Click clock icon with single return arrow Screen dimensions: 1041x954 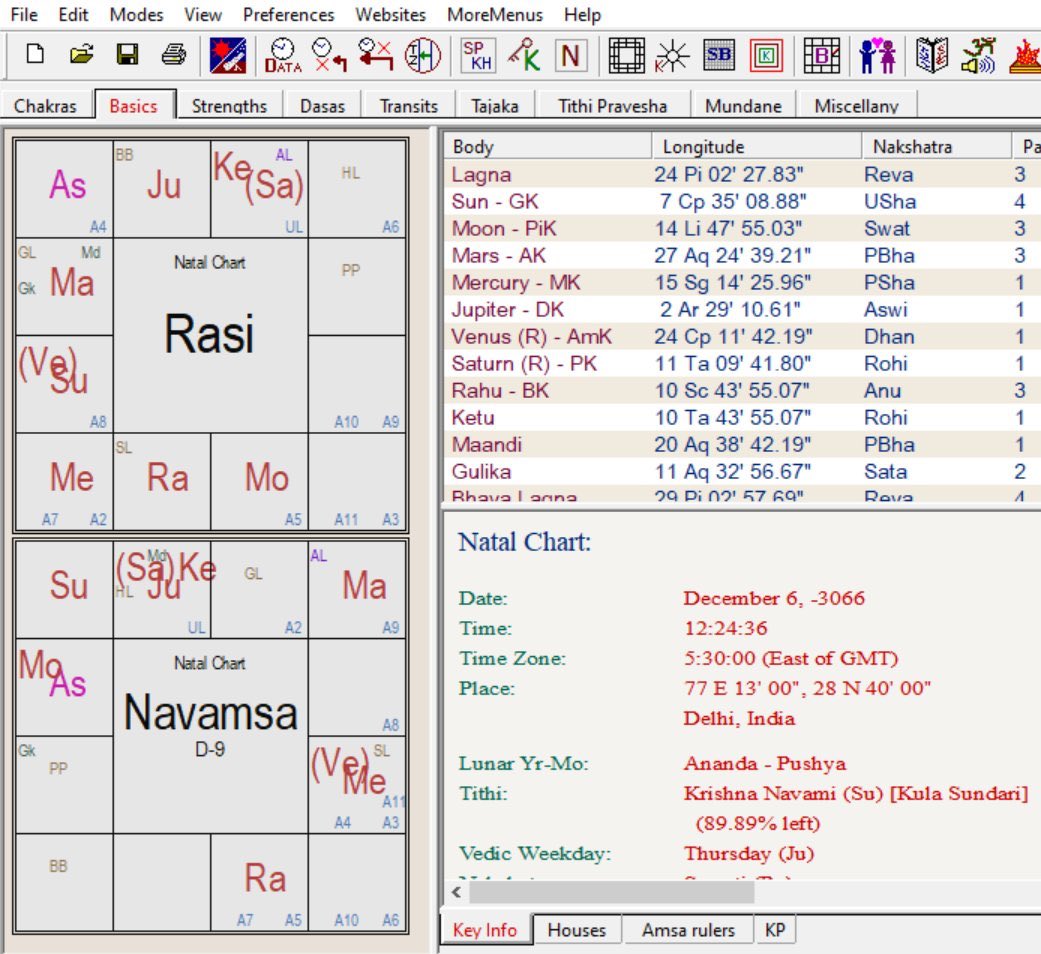click(x=330, y=55)
